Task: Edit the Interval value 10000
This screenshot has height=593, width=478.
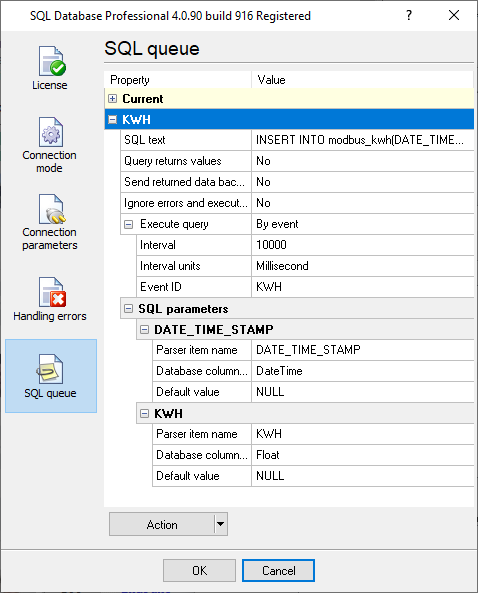Action: tap(362, 245)
